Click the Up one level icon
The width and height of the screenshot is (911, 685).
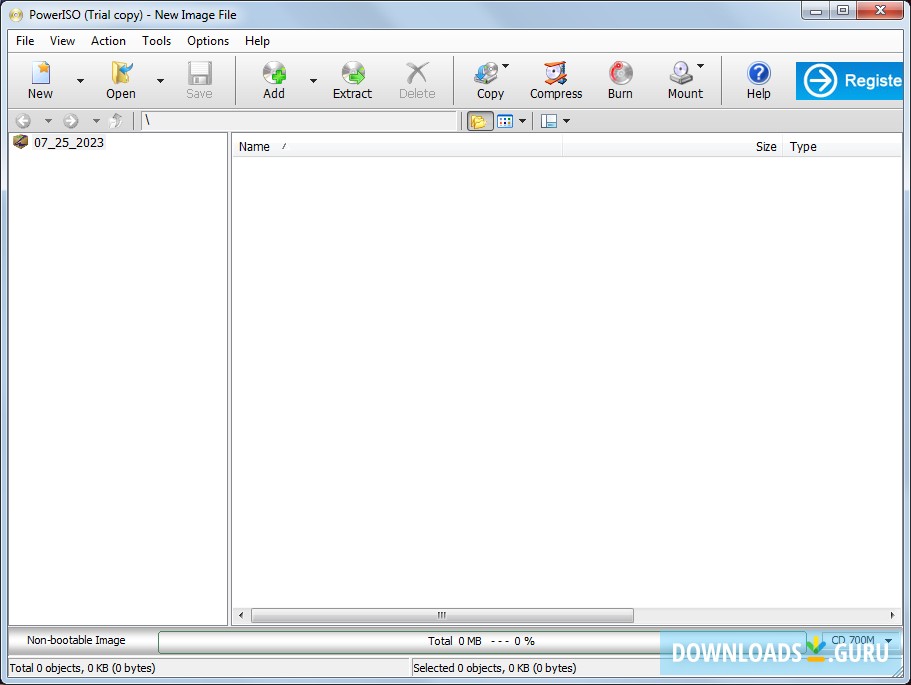tap(116, 121)
